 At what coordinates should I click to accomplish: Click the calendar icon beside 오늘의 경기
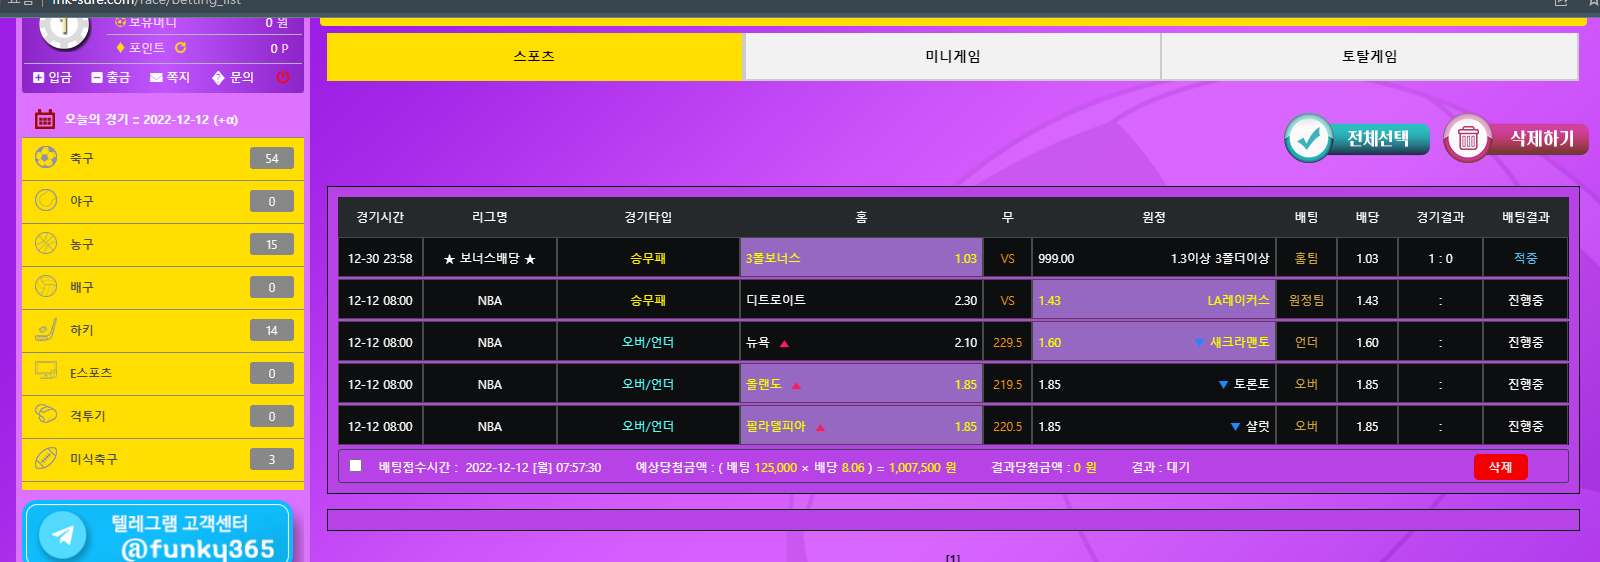pos(45,119)
